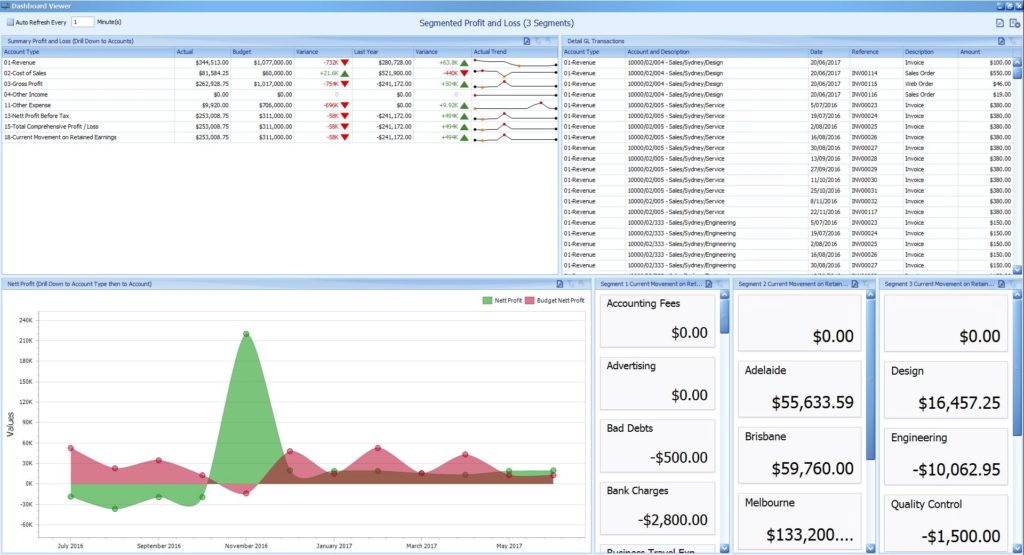Click the Segment 2 panel scrollbar thumb
Viewport: 1024px width, 555px height.
871,379
